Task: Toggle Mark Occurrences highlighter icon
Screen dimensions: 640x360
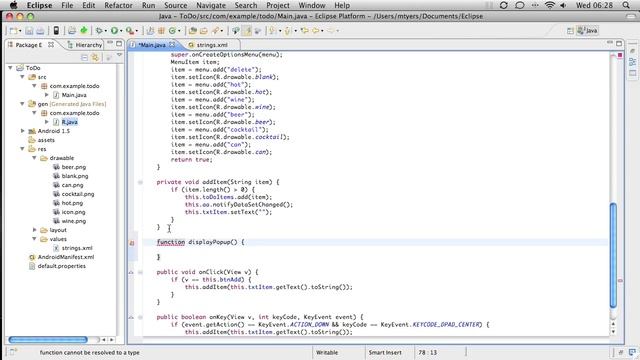Action: tap(247, 31)
